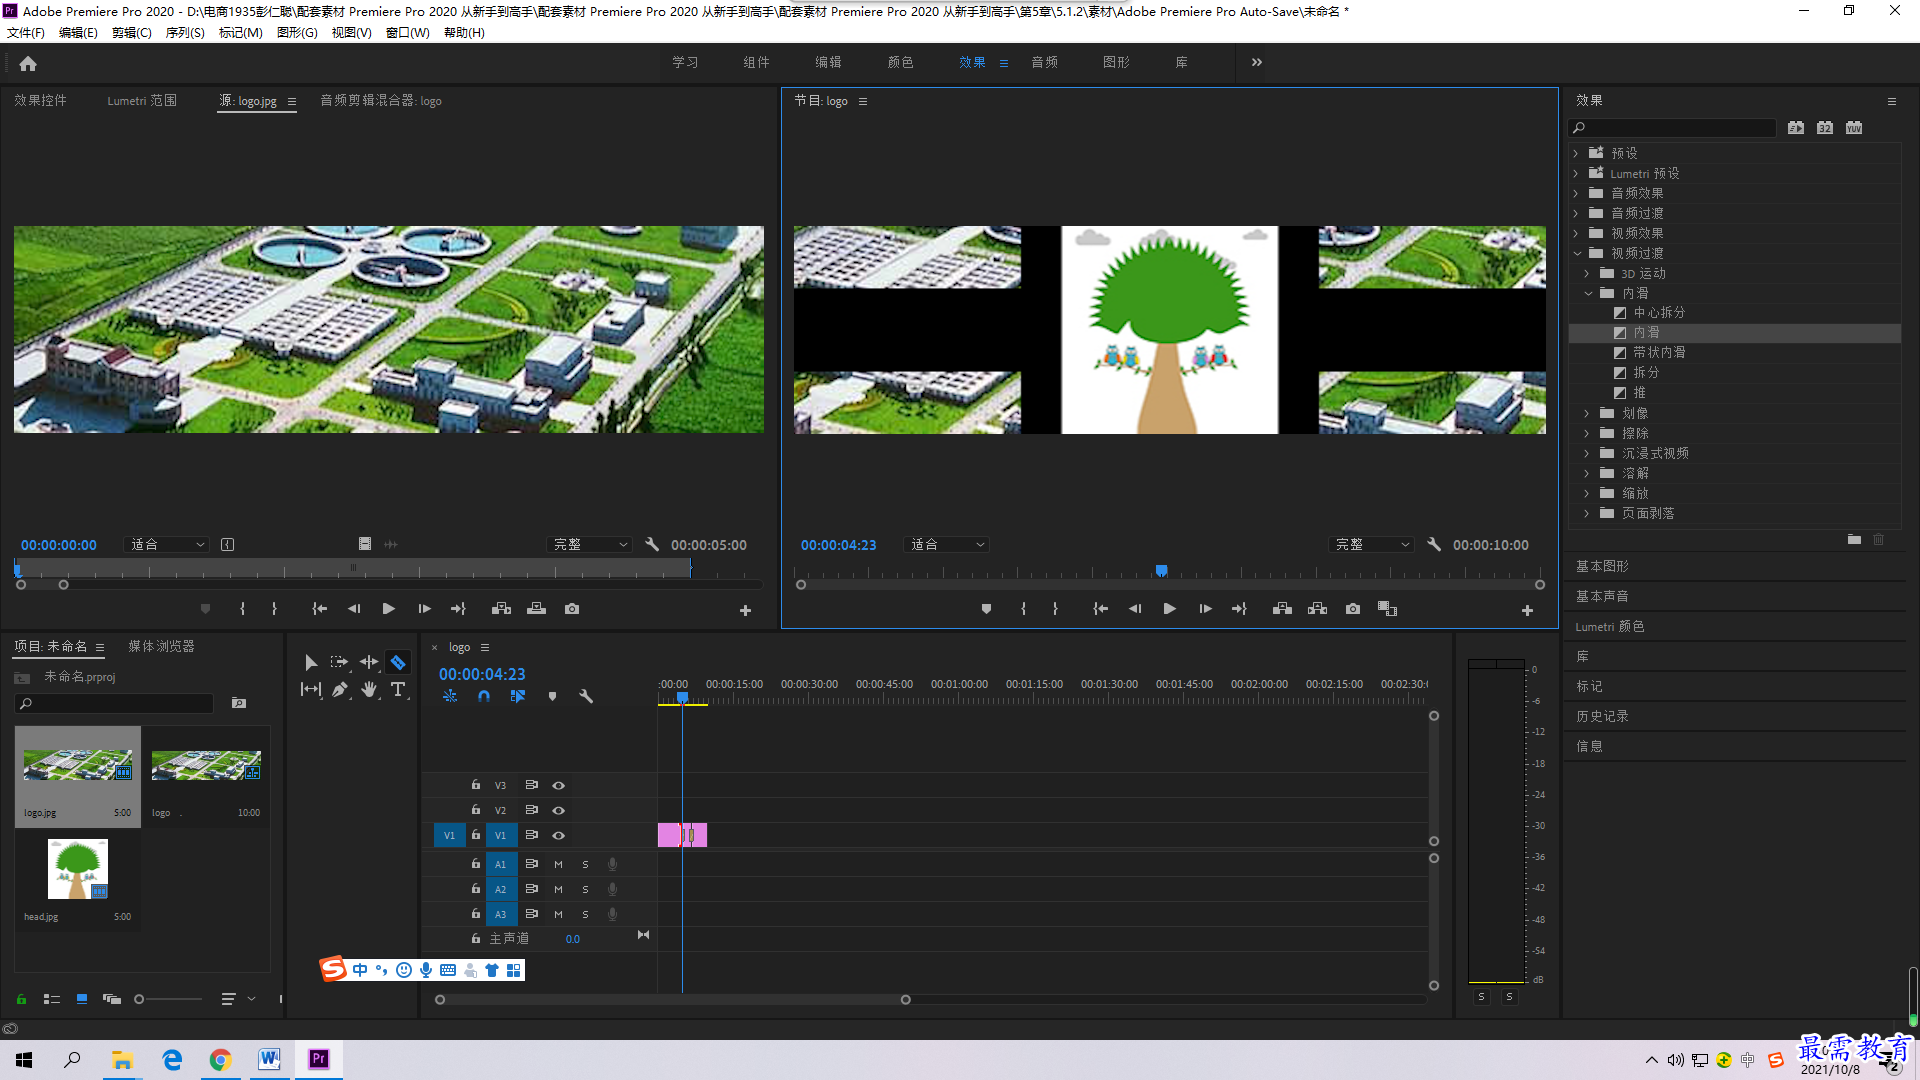The width and height of the screenshot is (1920, 1080).
Task: Click Insert button in source monitor
Action: pyautogui.click(x=501, y=609)
